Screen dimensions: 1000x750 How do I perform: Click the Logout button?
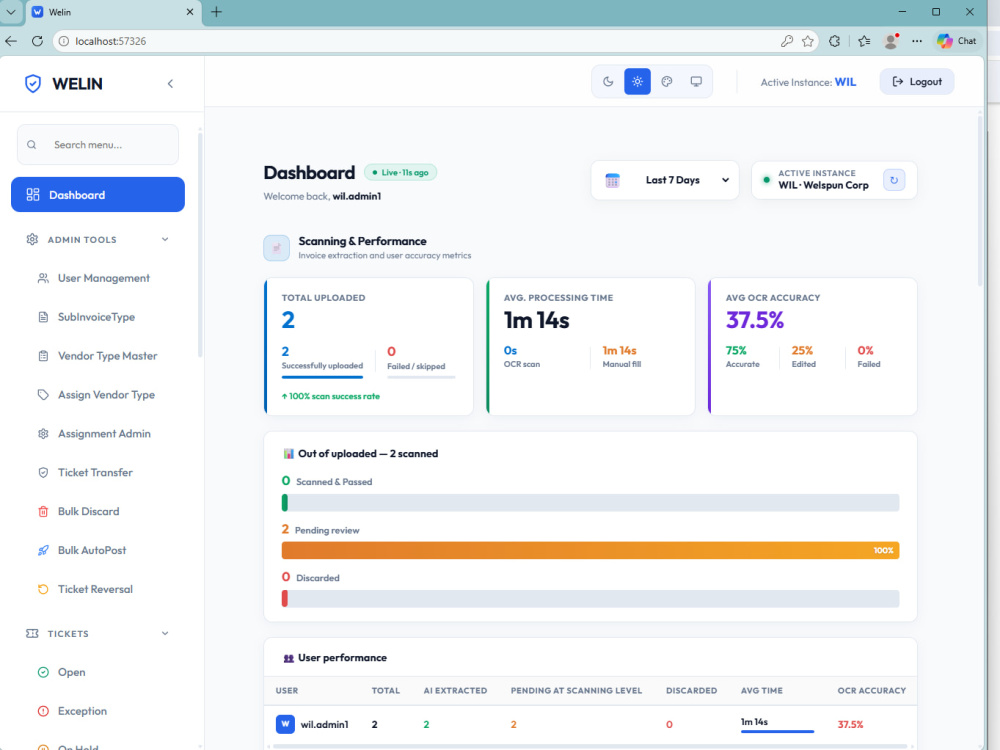[916, 82]
